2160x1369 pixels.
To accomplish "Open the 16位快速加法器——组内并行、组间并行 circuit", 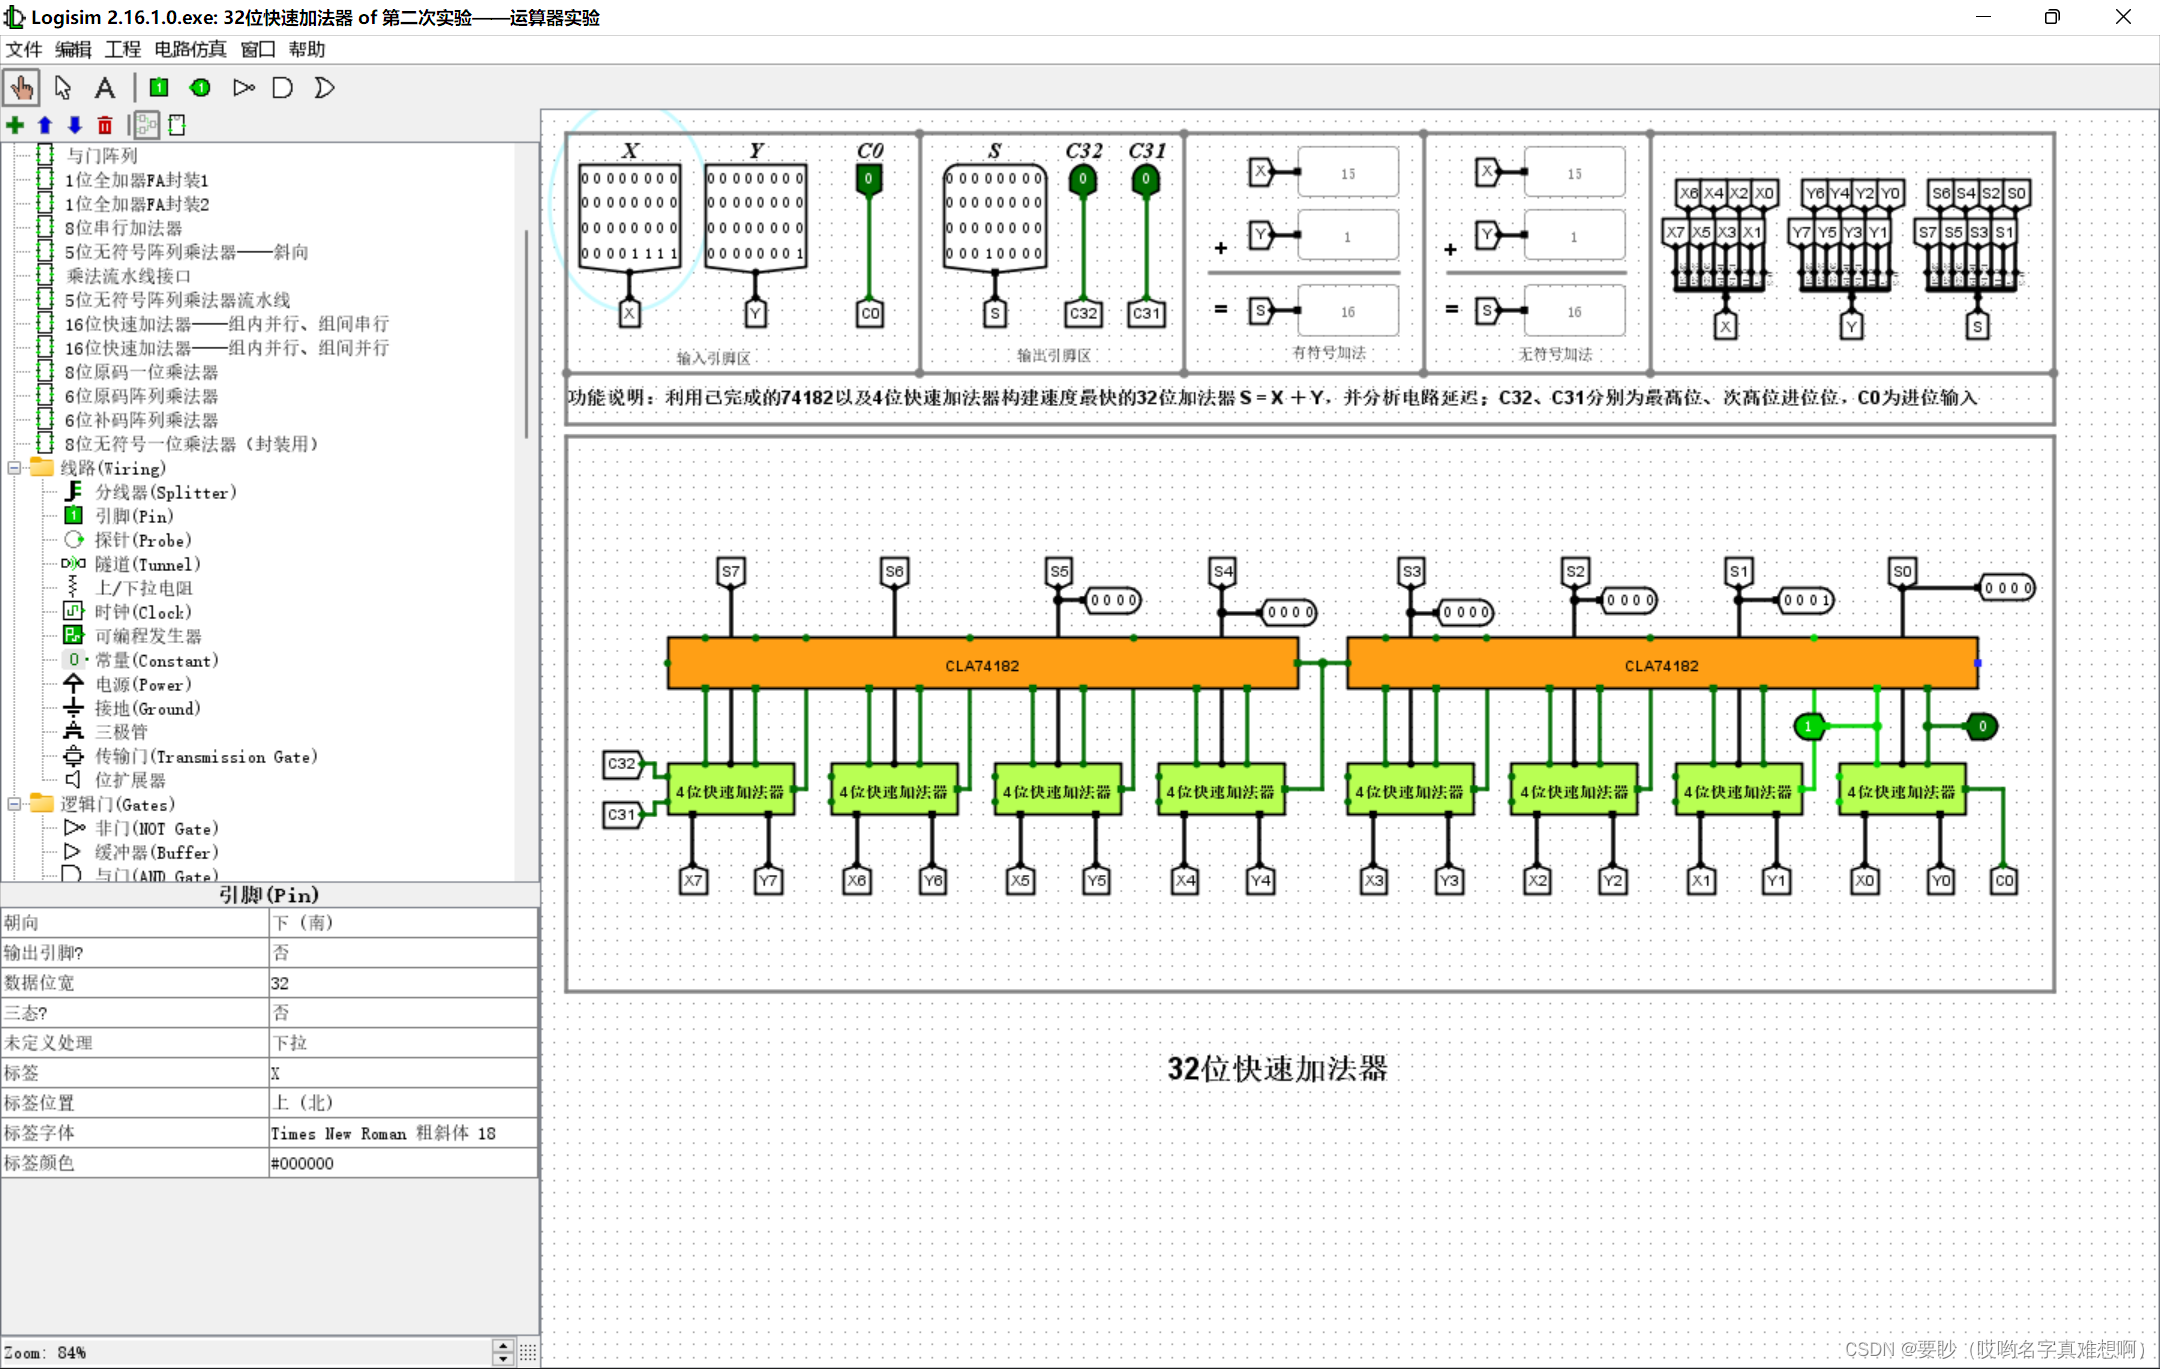I will pos(227,348).
